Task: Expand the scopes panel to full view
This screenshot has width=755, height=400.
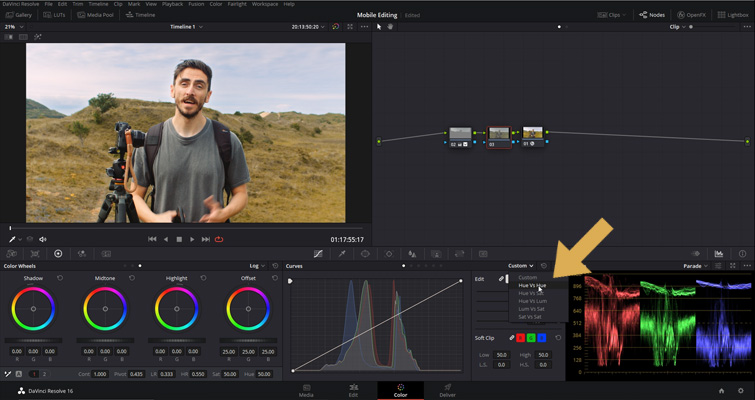Action: 732,266
